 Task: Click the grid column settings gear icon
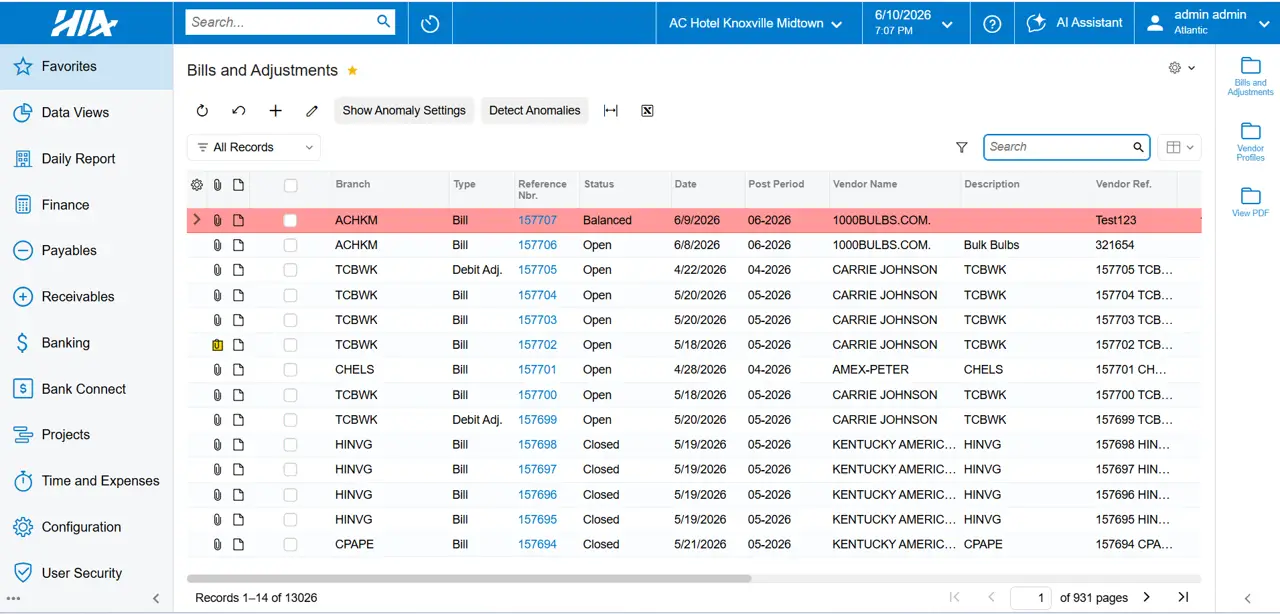pos(197,185)
